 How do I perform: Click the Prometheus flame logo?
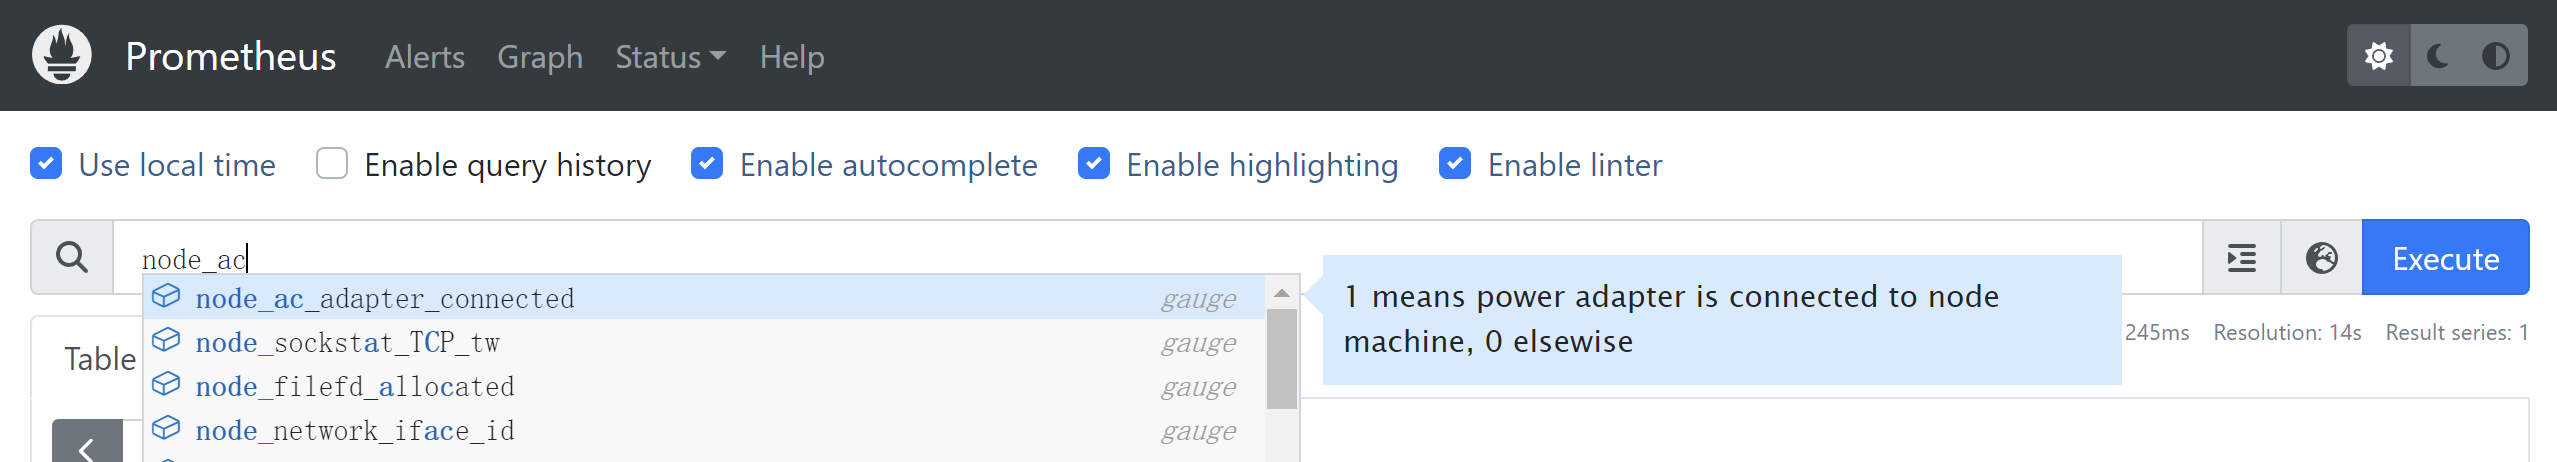[62, 55]
